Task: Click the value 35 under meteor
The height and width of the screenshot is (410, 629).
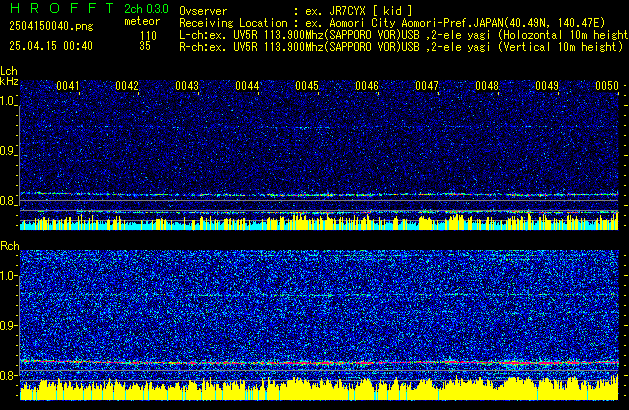Action: [145, 46]
